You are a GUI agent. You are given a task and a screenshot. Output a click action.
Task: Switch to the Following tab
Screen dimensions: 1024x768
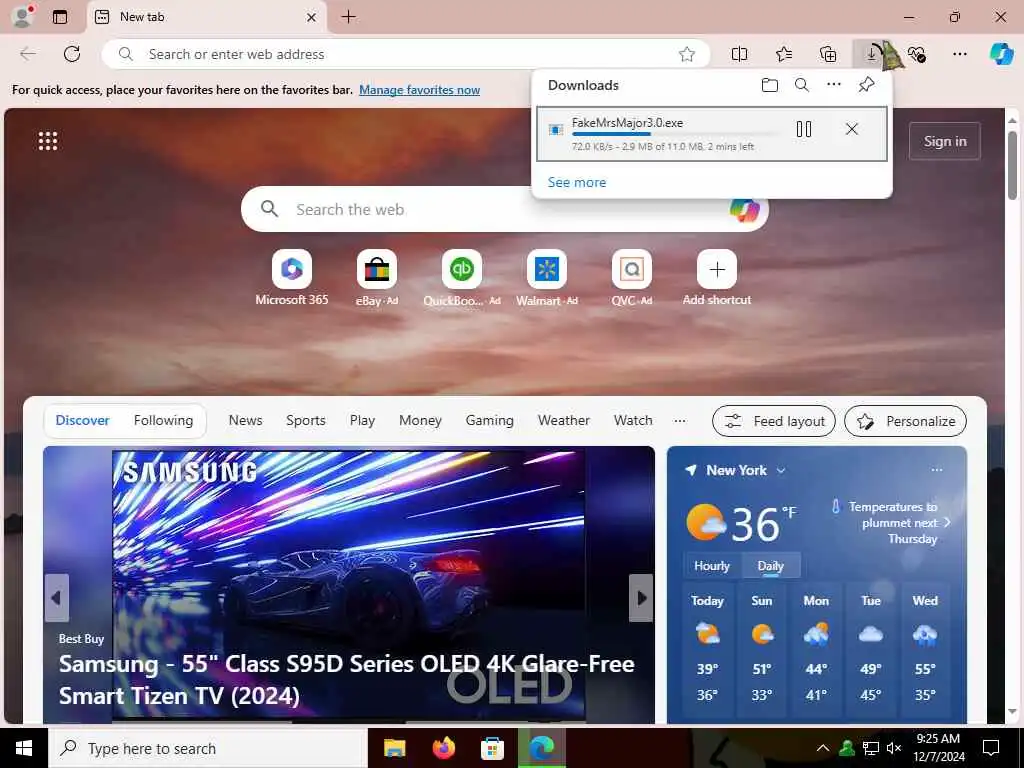click(163, 421)
